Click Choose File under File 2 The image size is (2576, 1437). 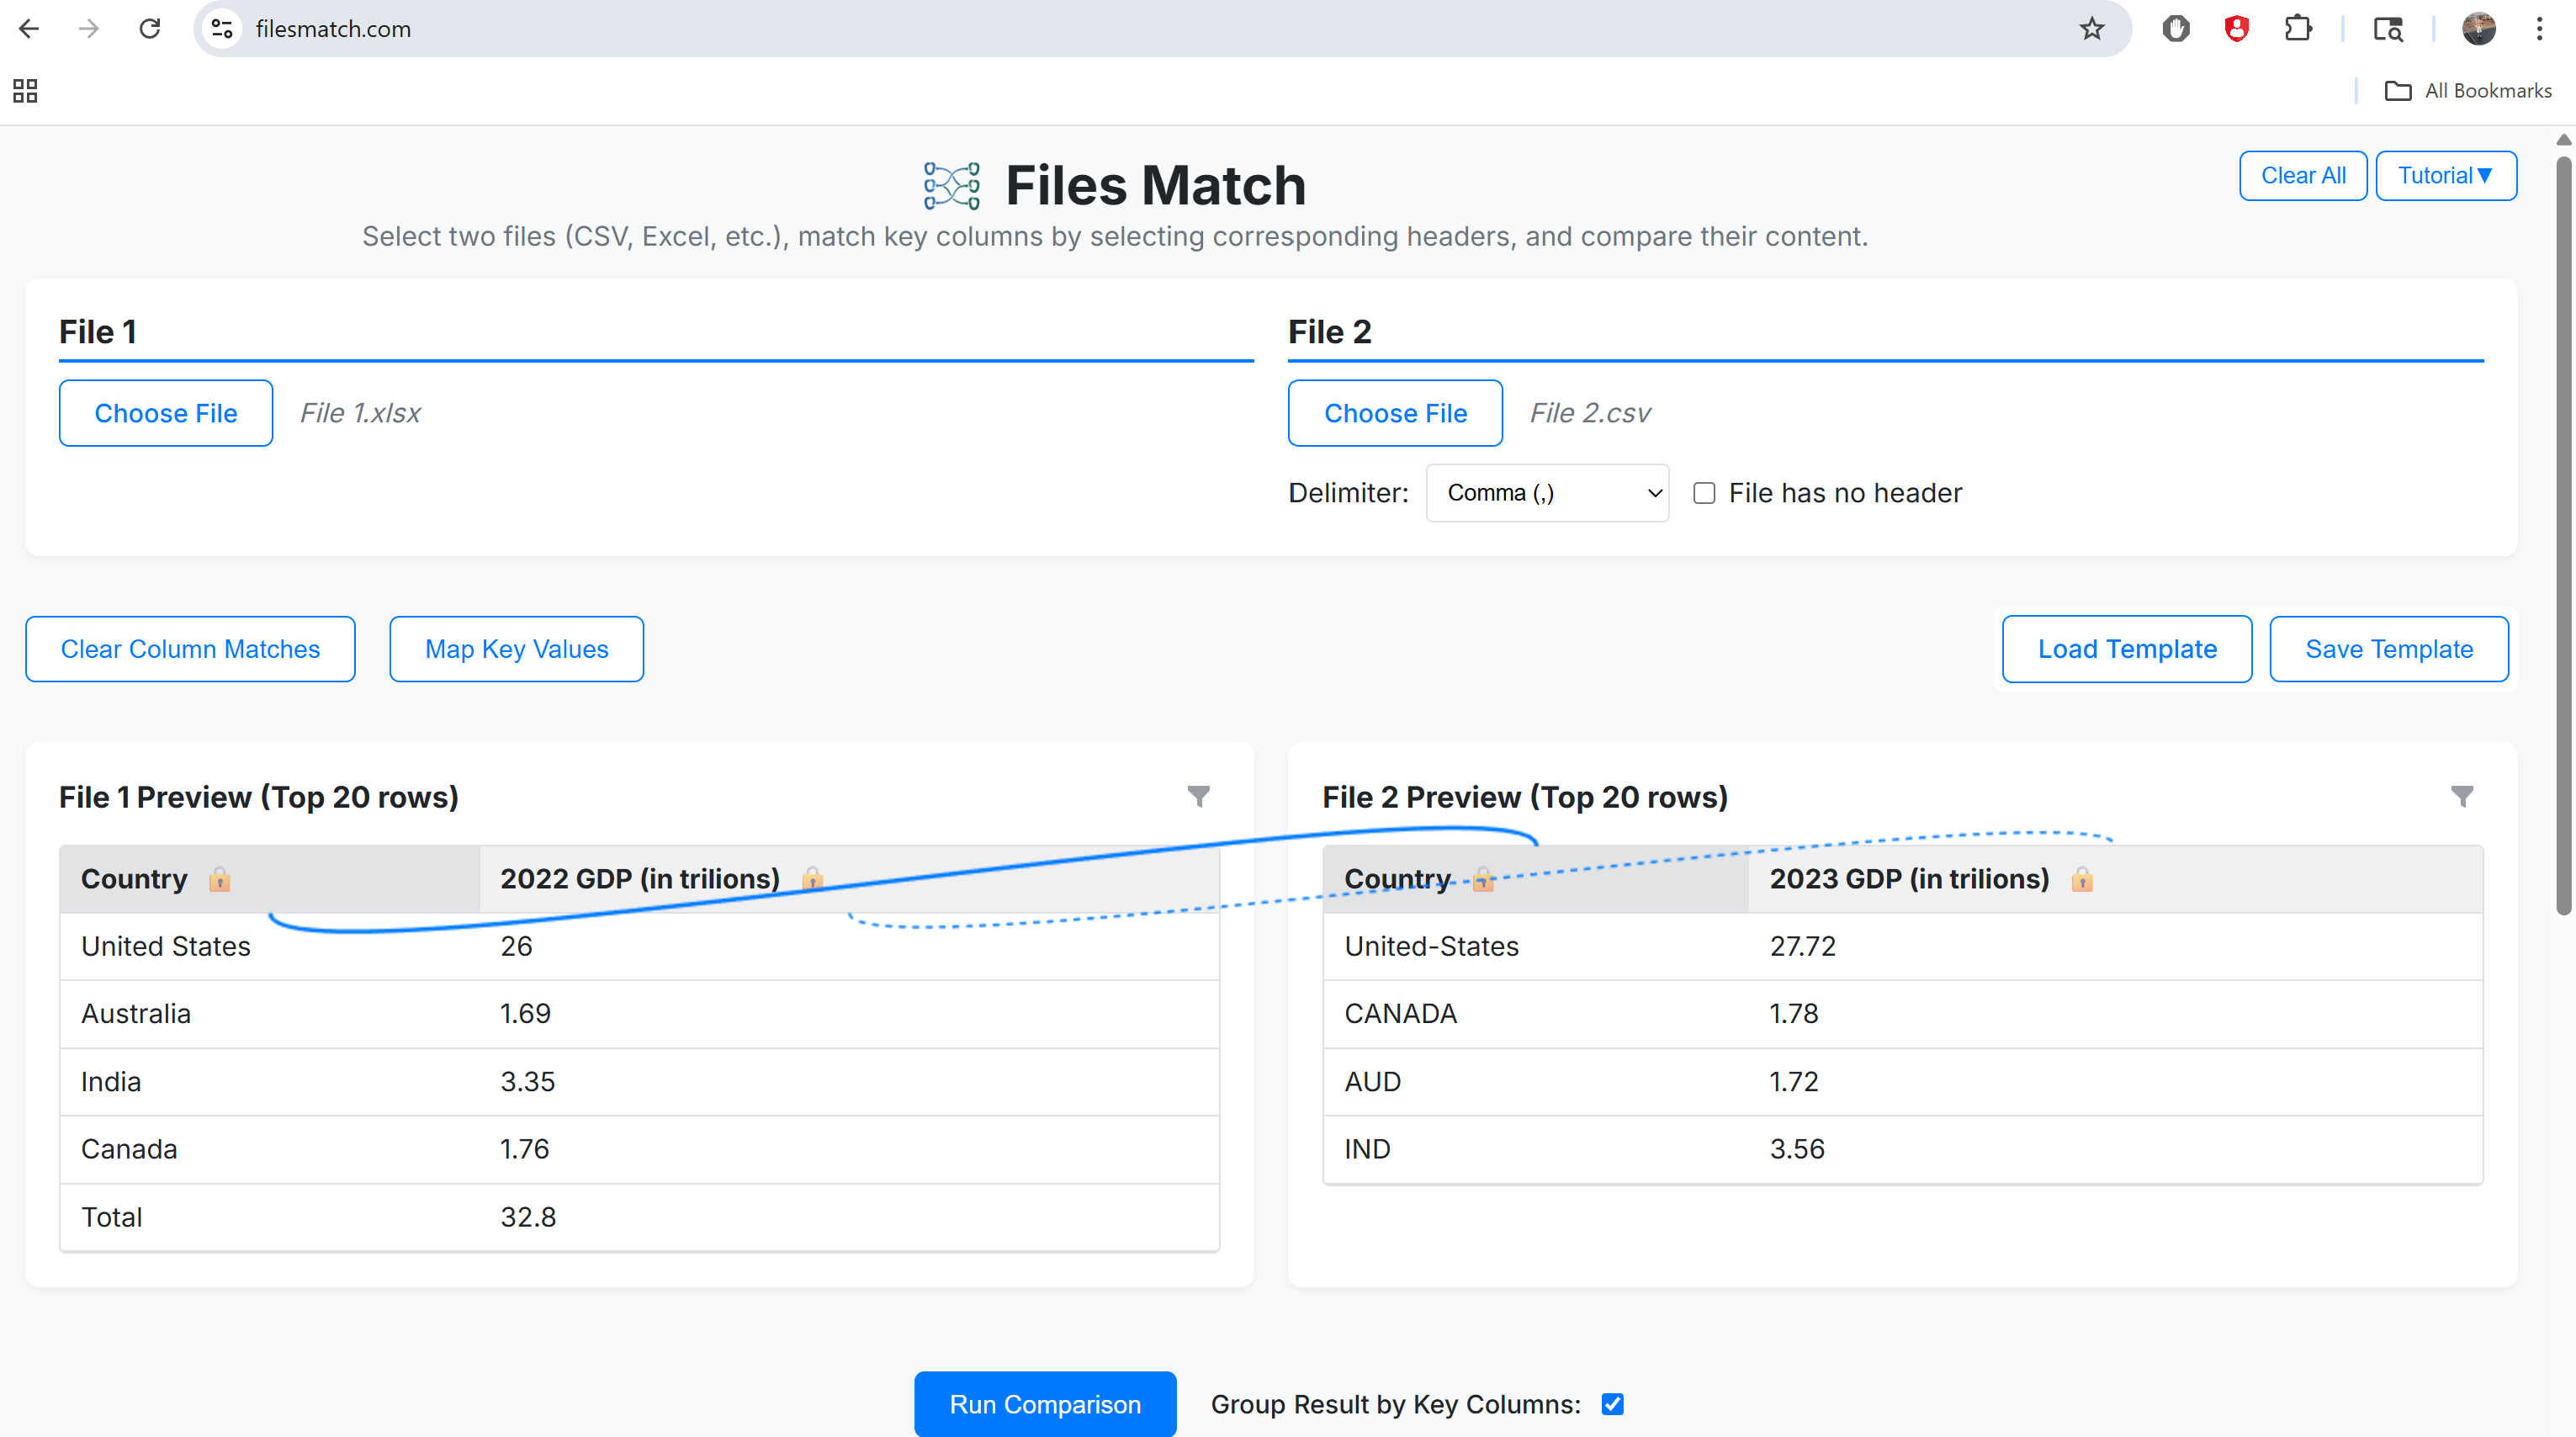coord(1394,413)
